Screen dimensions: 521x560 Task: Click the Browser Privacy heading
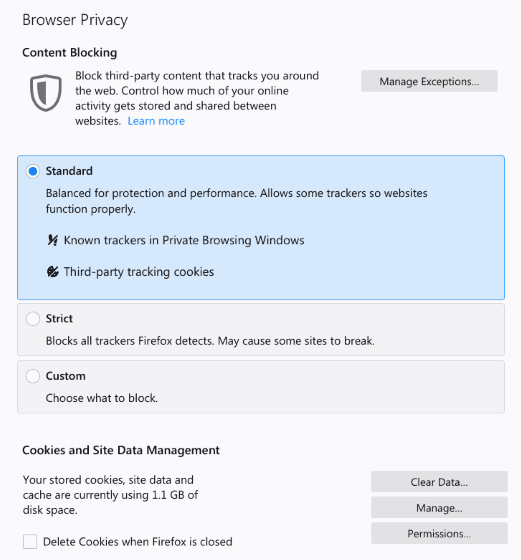(75, 20)
